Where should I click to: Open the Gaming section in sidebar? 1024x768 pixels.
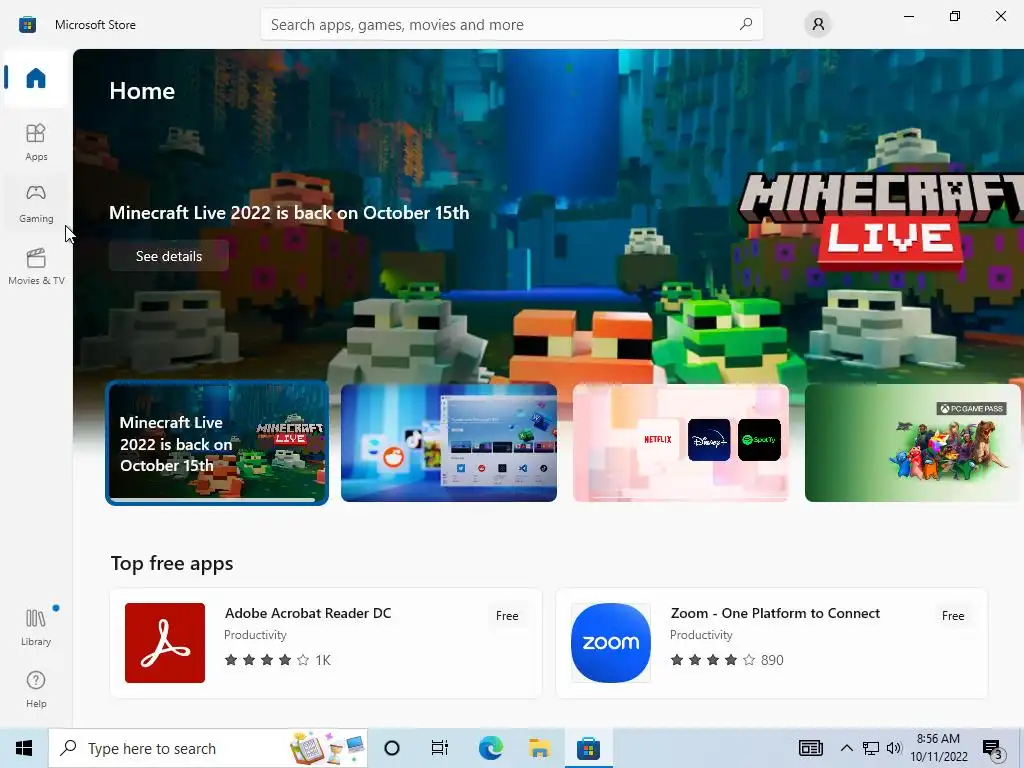coord(36,204)
